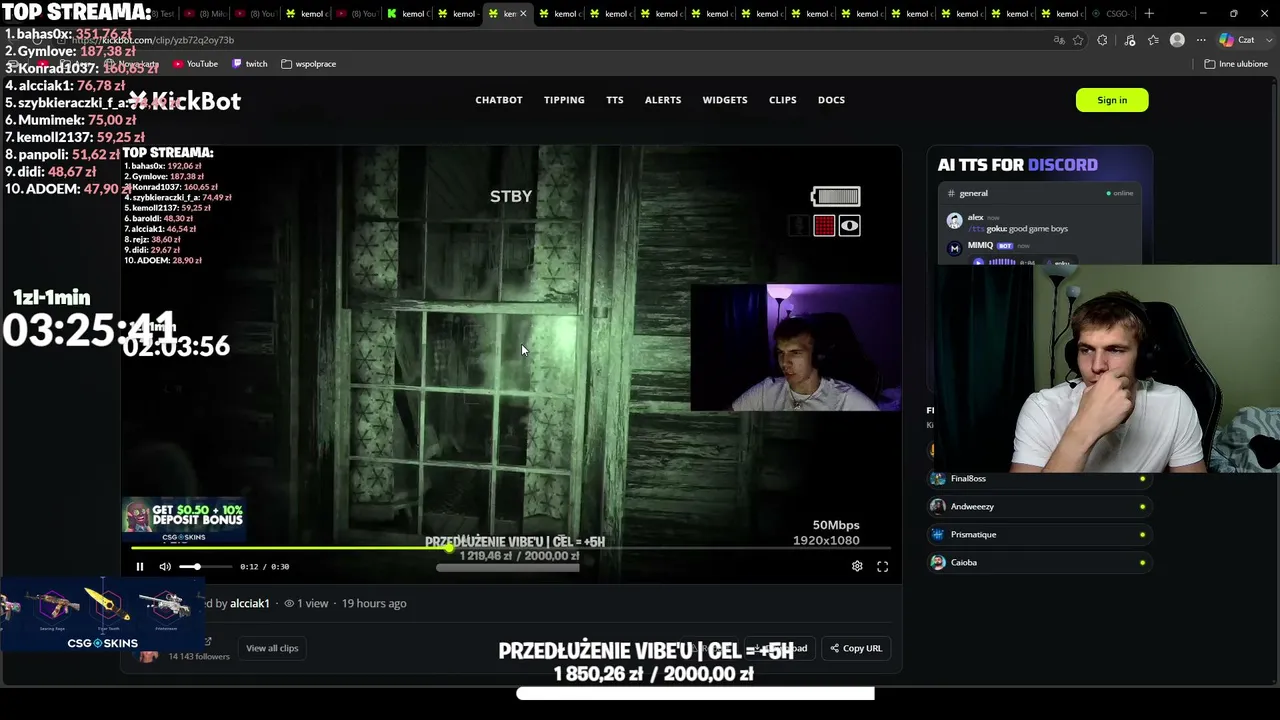Select the FinalBoss channel row

[x=1039, y=479]
